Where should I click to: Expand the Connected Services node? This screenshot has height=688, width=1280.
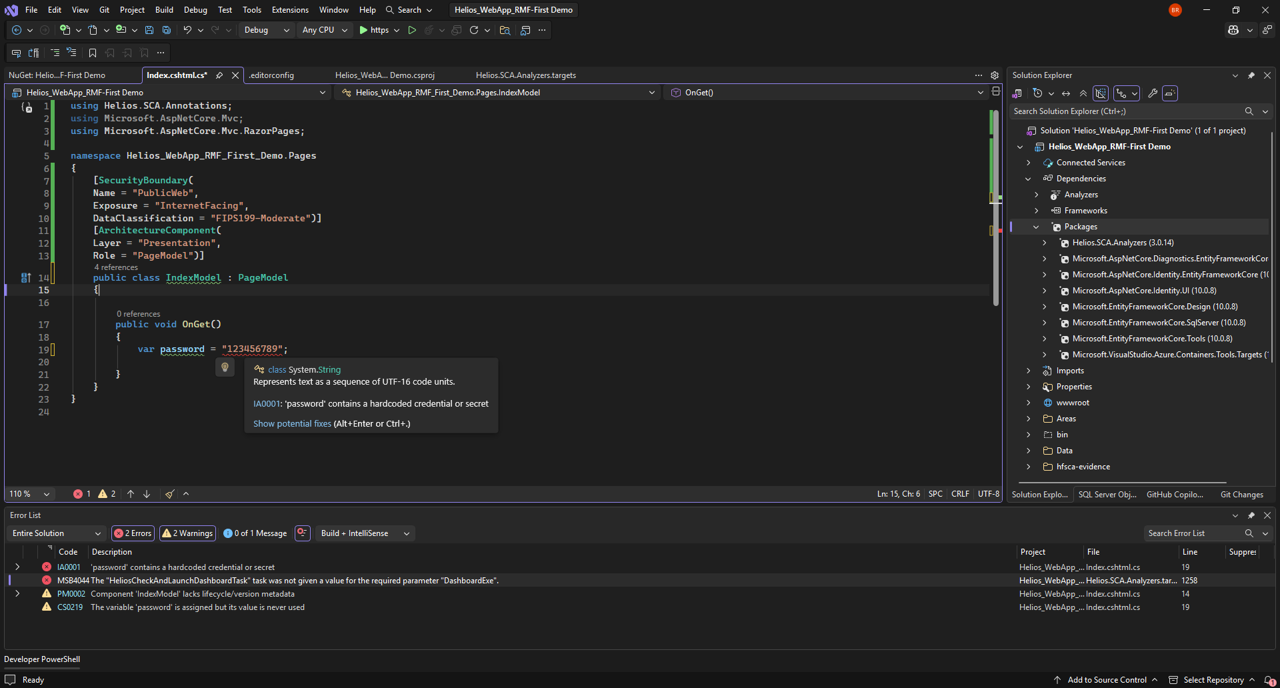pos(1028,162)
